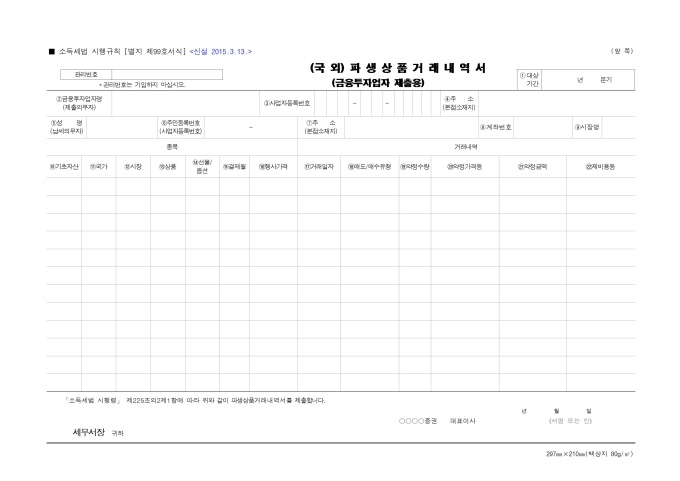Click the '년 월 일' date line
This screenshot has width=680, height=481.
tap(556, 411)
